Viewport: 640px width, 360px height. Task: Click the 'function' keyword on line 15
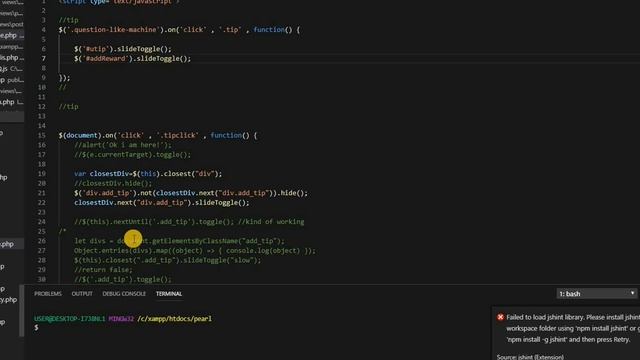(x=226, y=136)
